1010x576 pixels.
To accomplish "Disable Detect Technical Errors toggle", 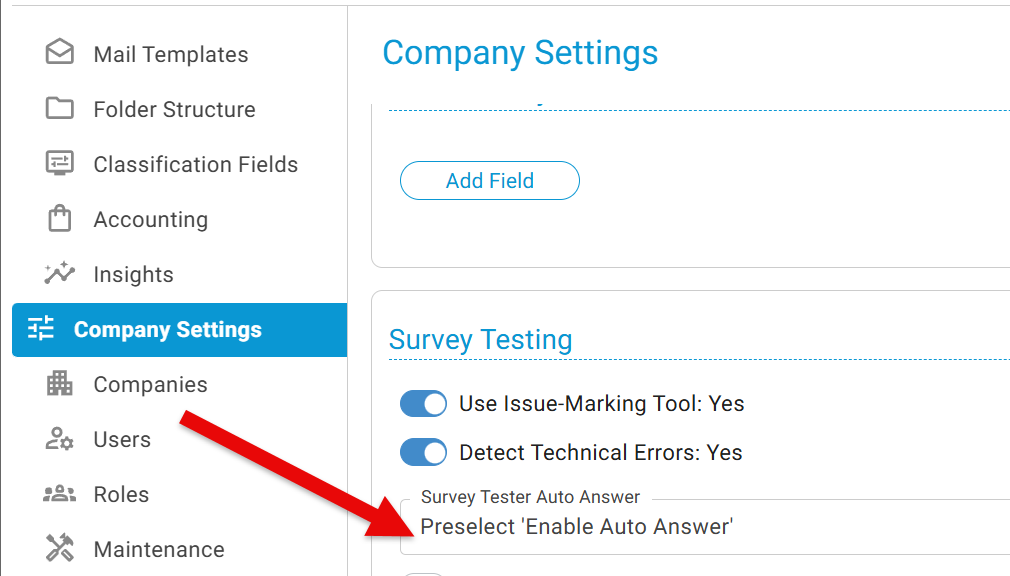I will pyautogui.click(x=423, y=453).
